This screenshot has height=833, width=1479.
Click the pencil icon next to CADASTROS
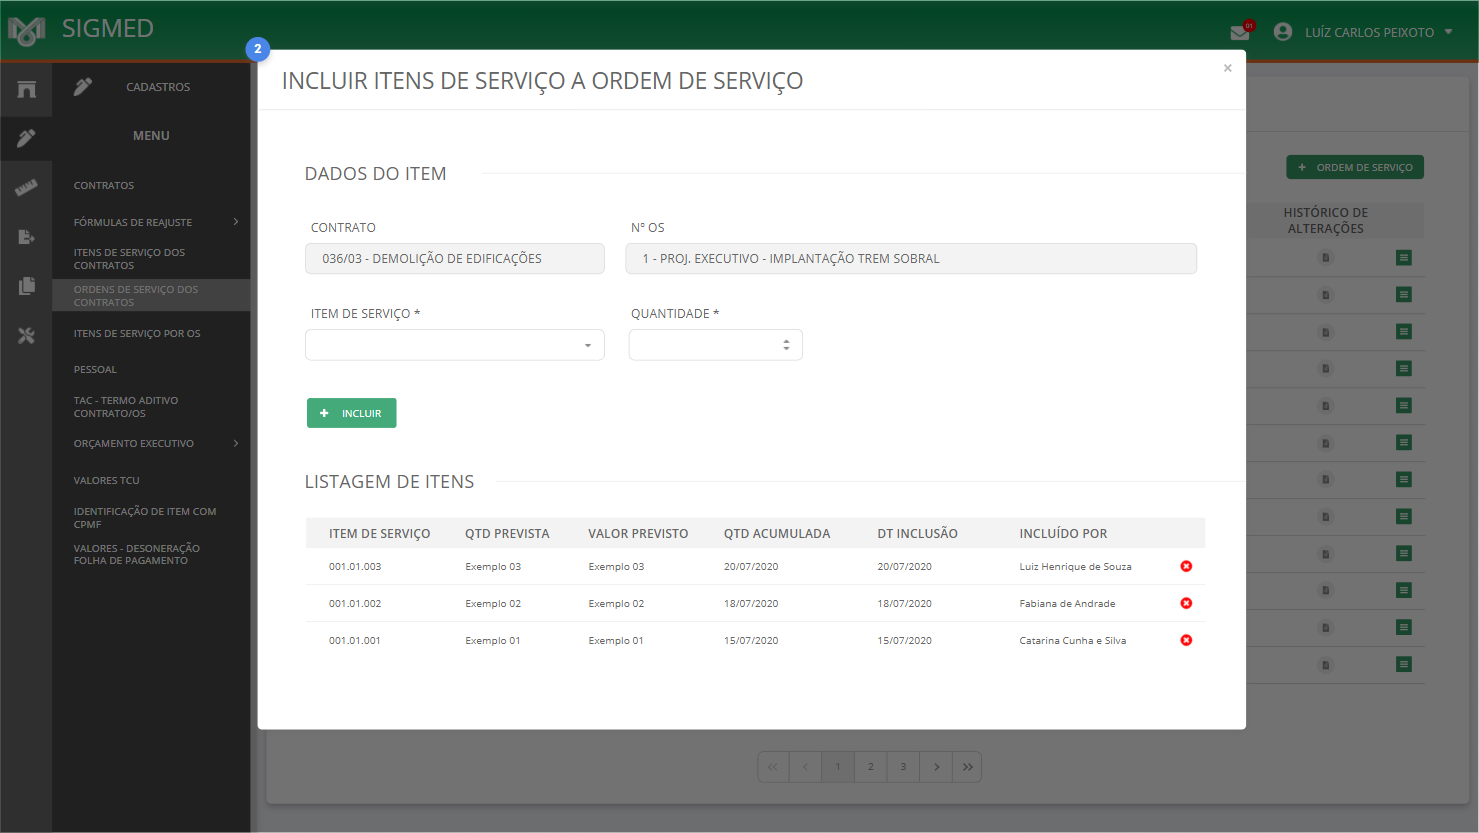(83, 87)
